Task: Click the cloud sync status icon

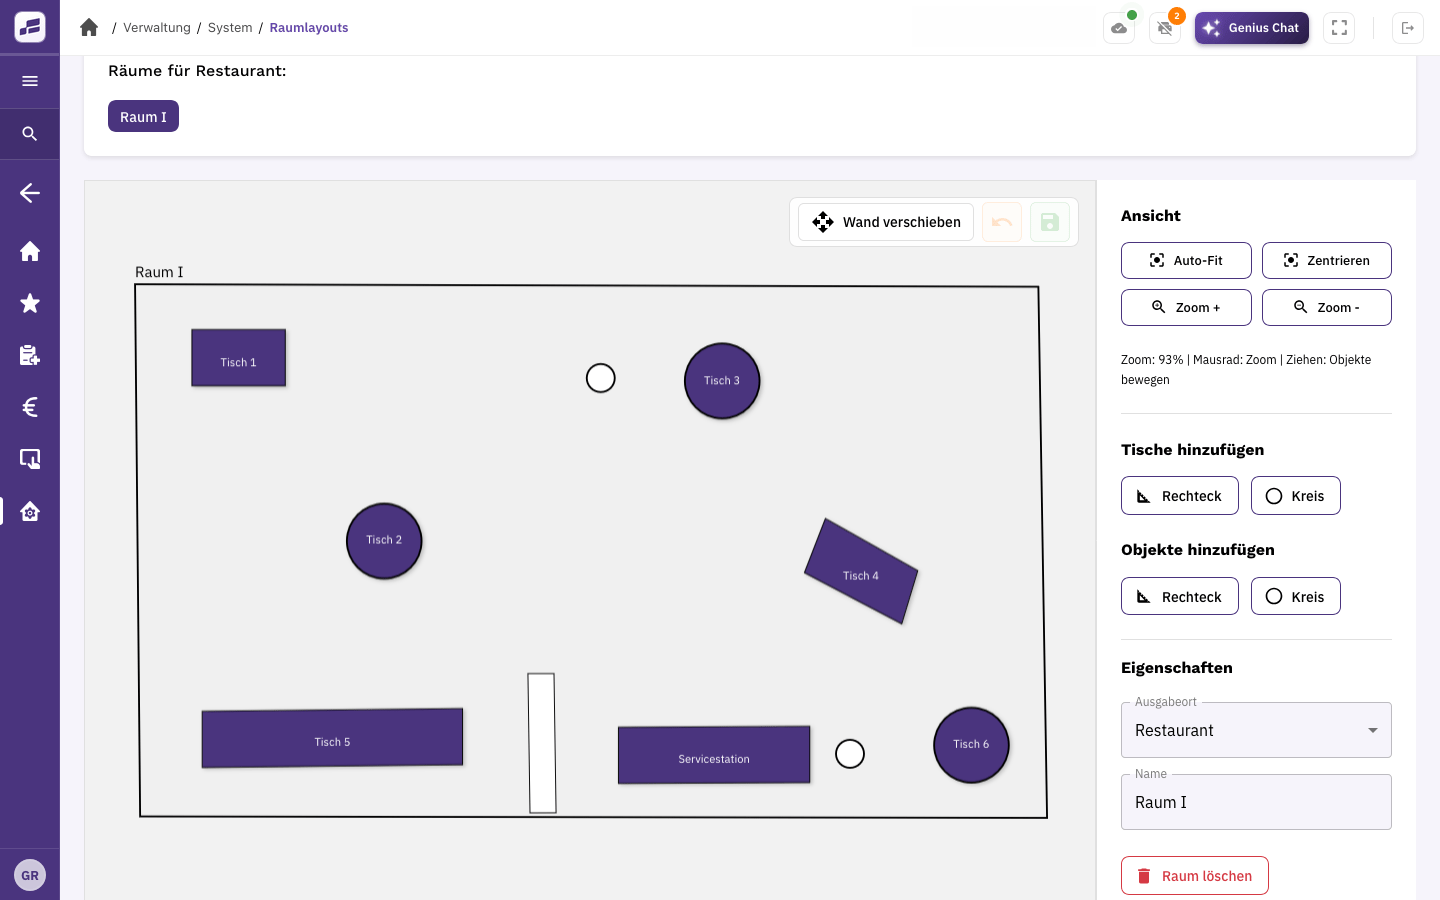Action: [x=1119, y=28]
